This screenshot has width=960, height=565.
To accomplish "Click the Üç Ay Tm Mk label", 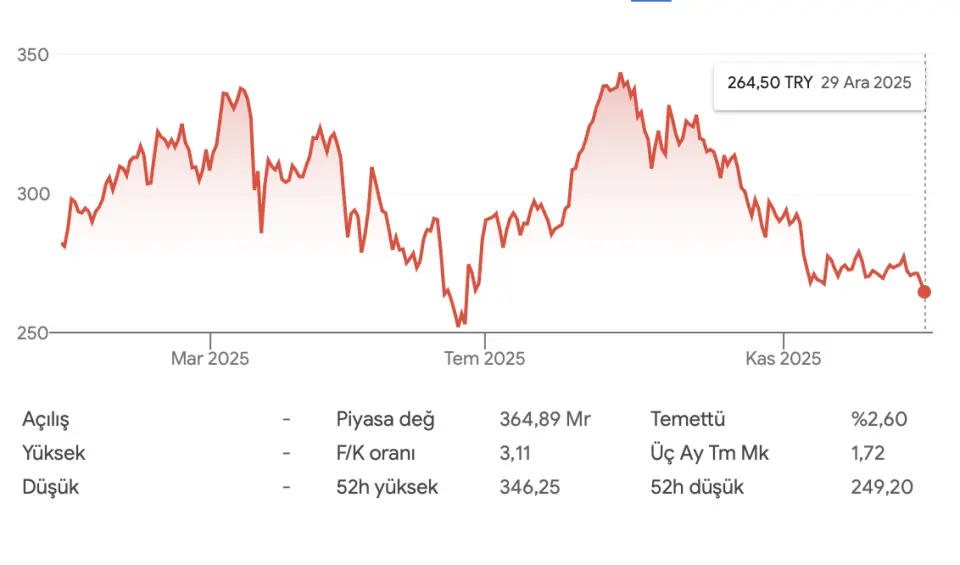I will point(709,453).
